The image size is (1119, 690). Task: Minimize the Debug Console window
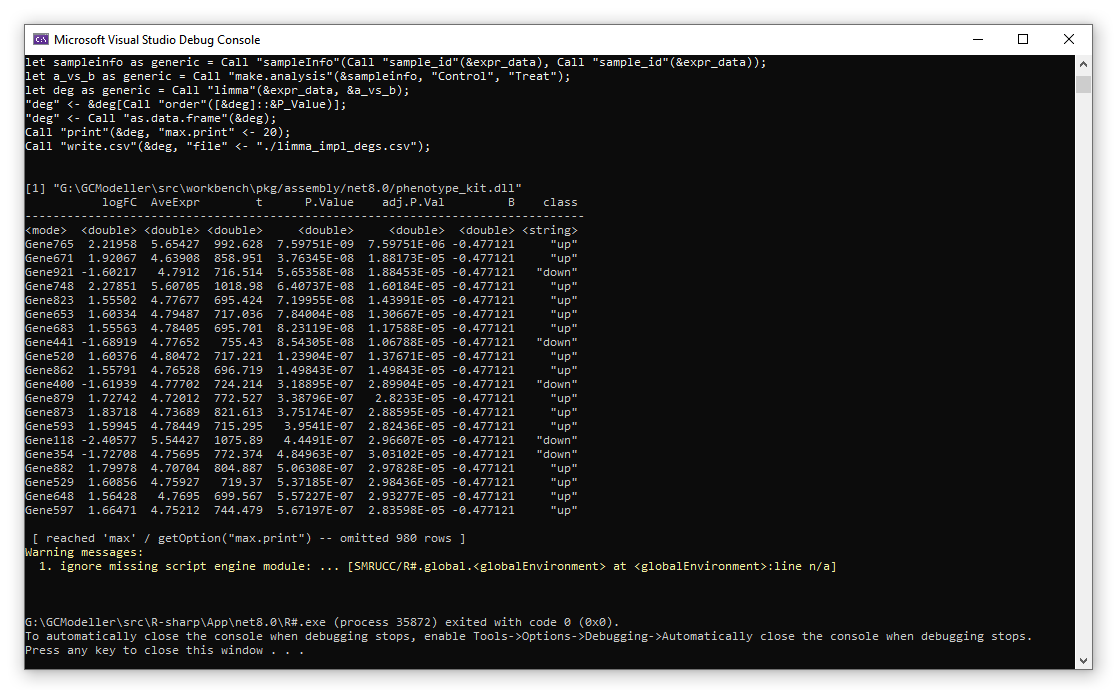976,40
